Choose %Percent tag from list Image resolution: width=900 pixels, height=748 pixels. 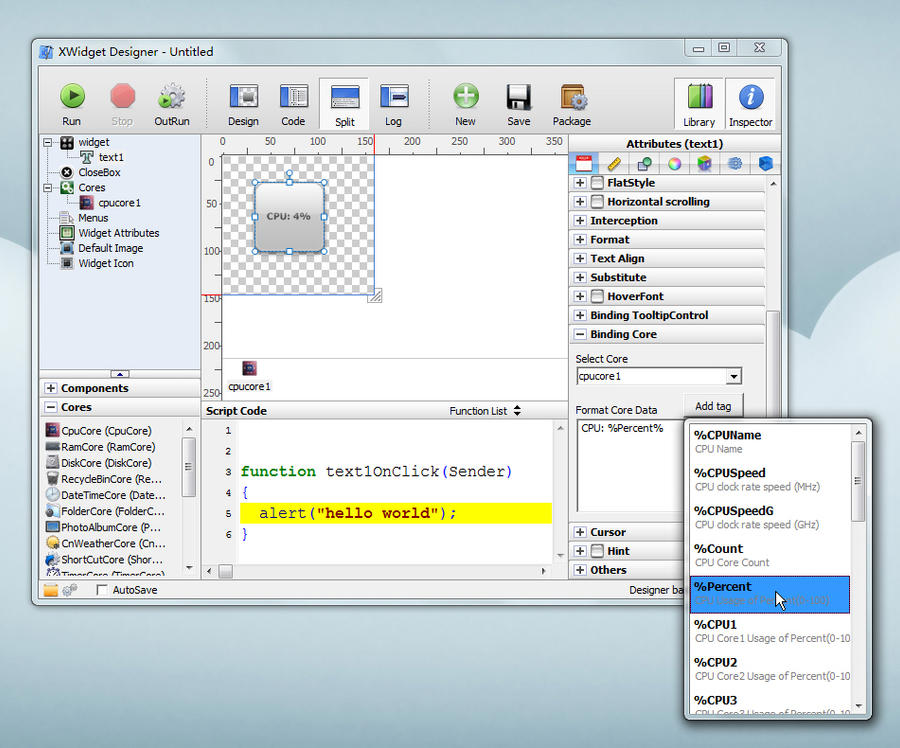[770, 594]
